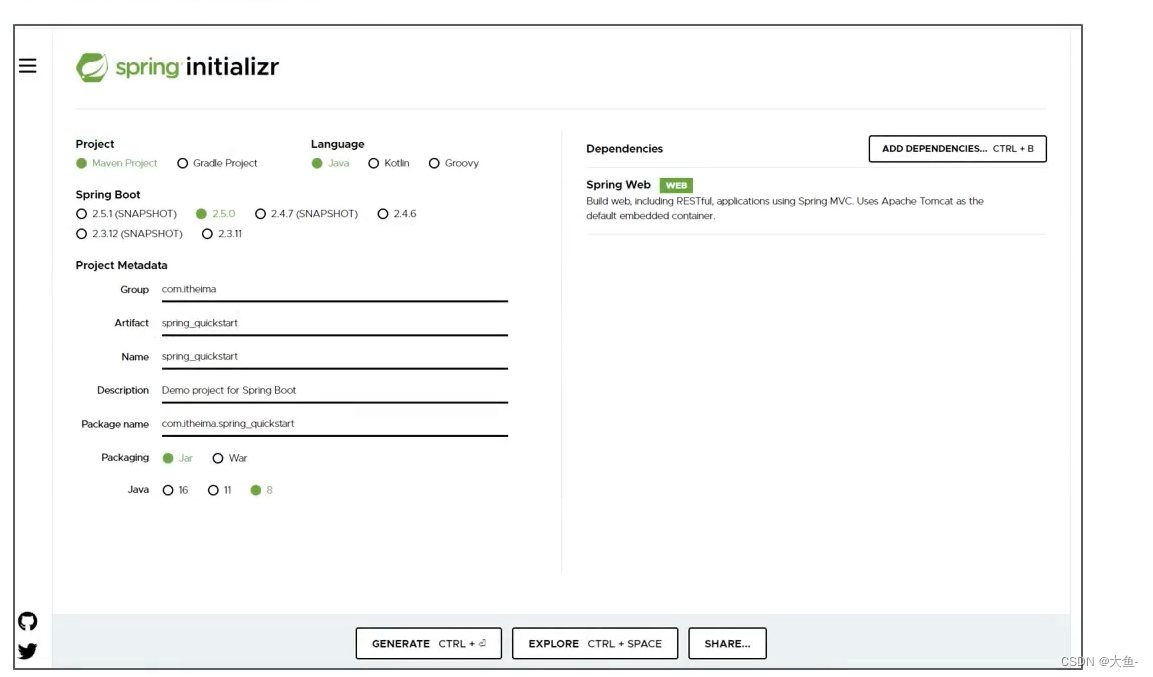1153x677 pixels.
Task: Select Spring Boot 2.5.0 version
Action: click(x=215, y=214)
